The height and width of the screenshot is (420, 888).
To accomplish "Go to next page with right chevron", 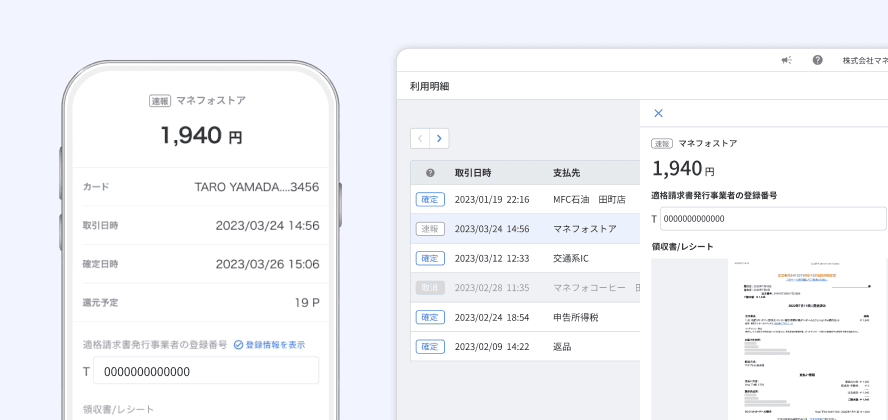I will (439, 138).
